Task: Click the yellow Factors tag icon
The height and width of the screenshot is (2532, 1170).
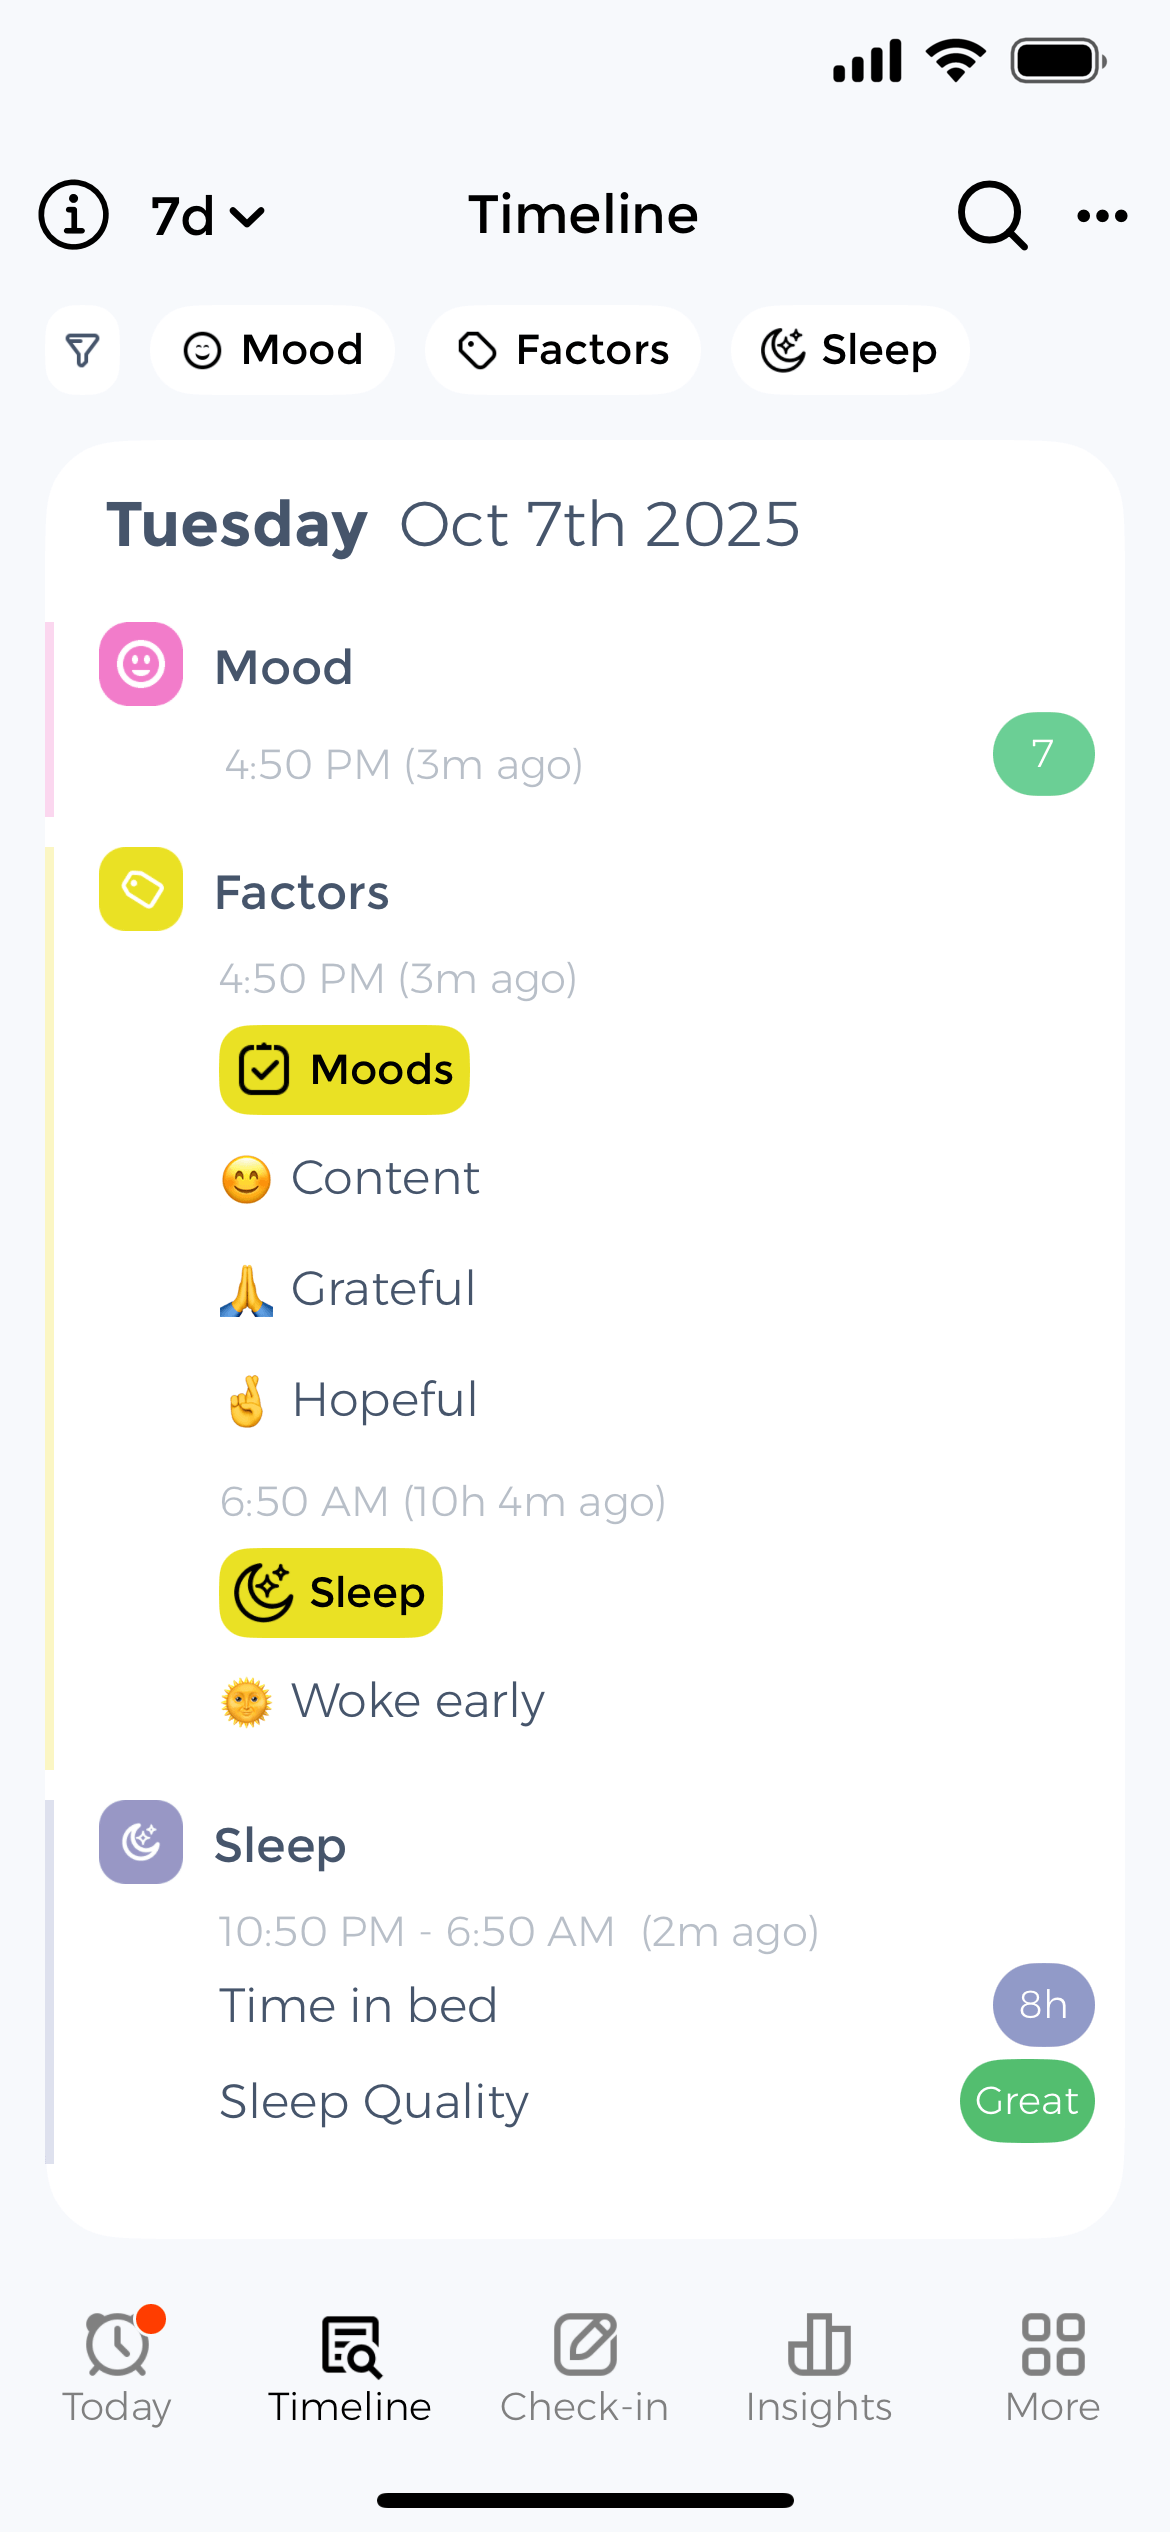Action: pos(140,889)
